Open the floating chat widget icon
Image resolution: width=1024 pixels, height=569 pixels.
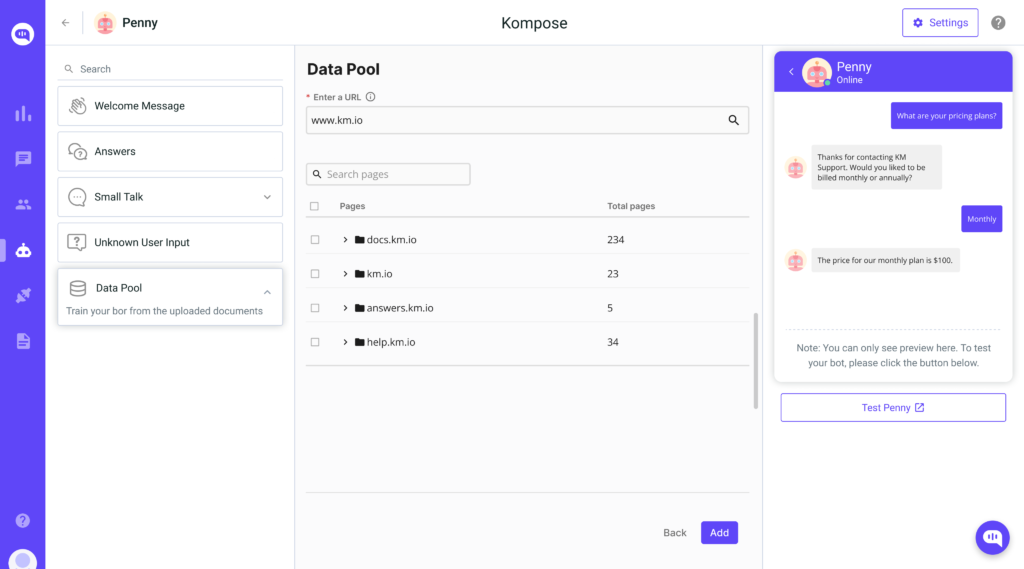992,538
